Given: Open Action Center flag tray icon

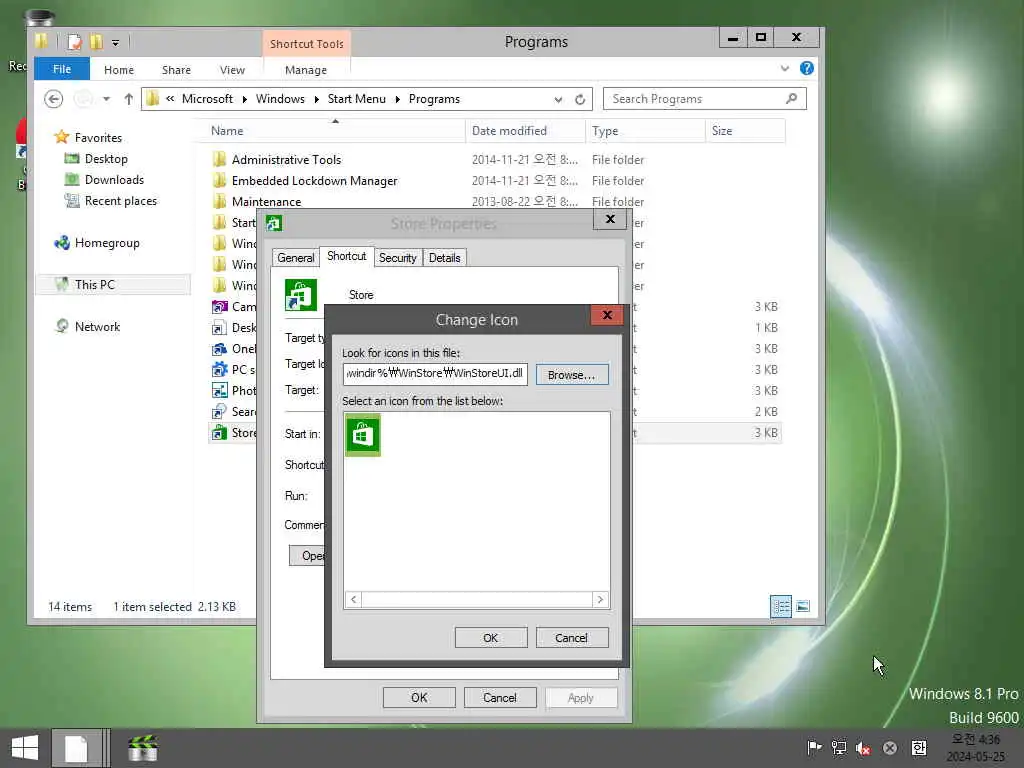Looking at the screenshot, I should [x=814, y=748].
